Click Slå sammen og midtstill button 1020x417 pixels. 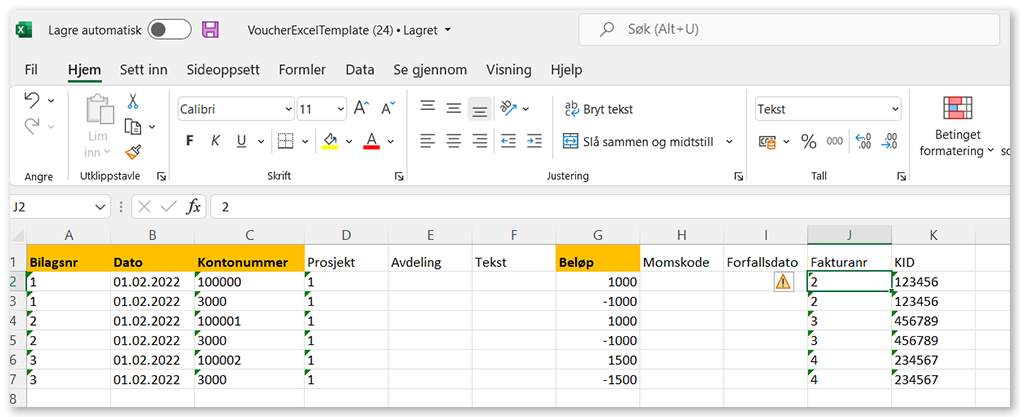pos(639,141)
